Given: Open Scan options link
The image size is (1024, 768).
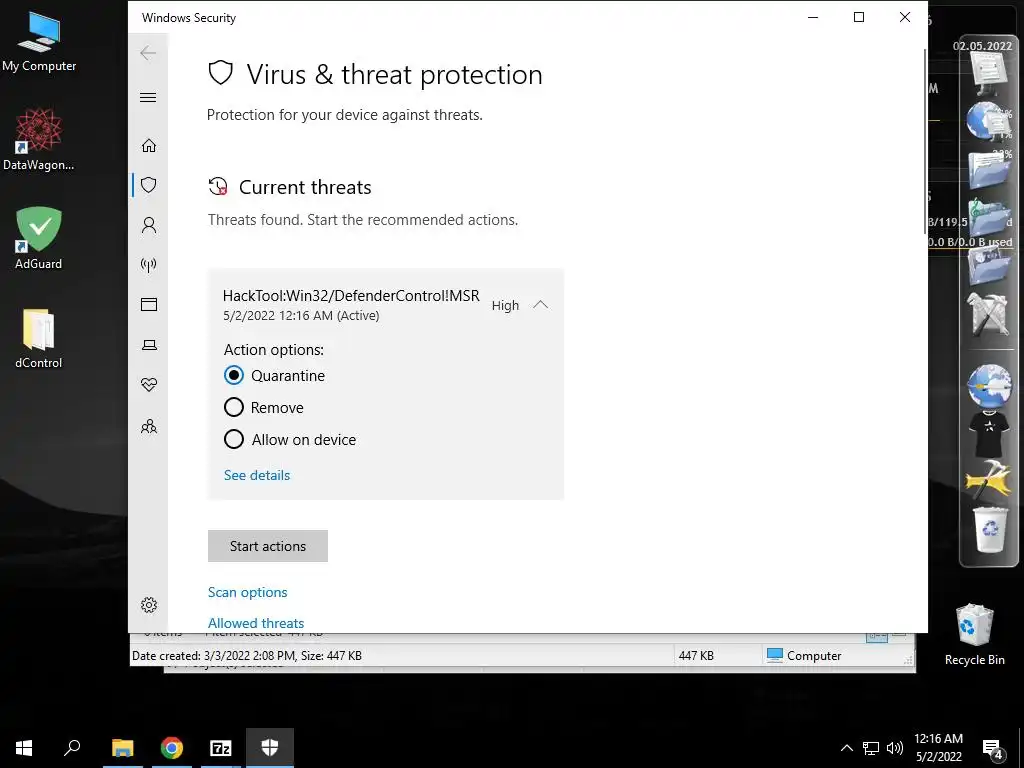Looking at the screenshot, I should [248, 592].
